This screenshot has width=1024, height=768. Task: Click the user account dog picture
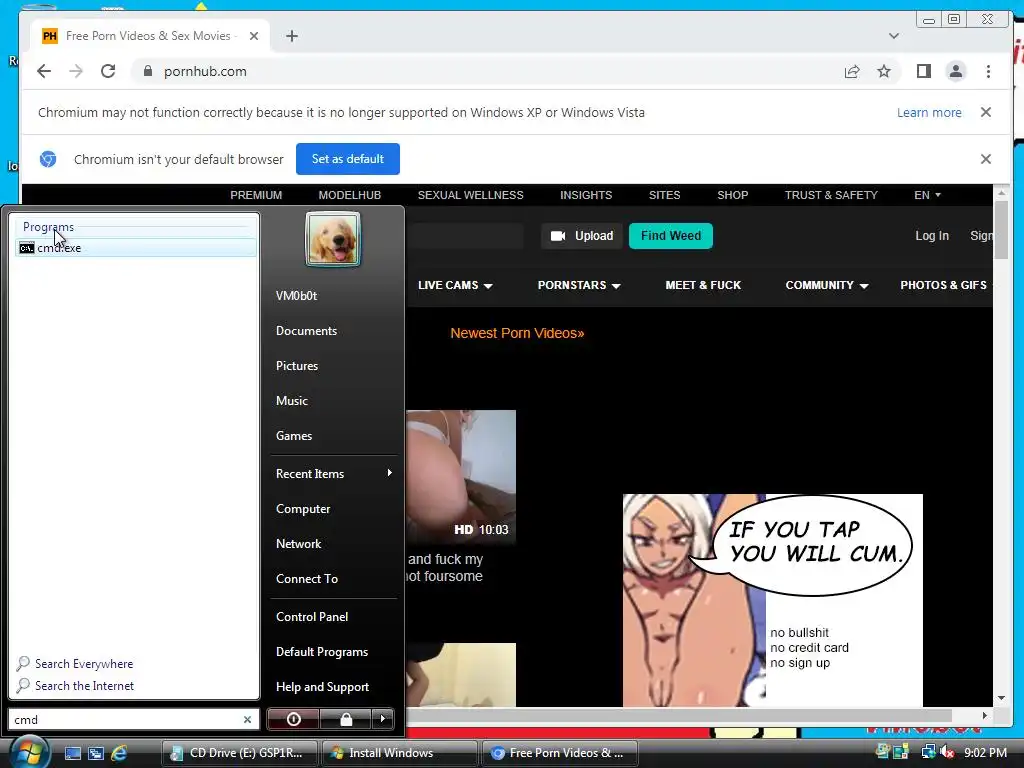(332, 239)
